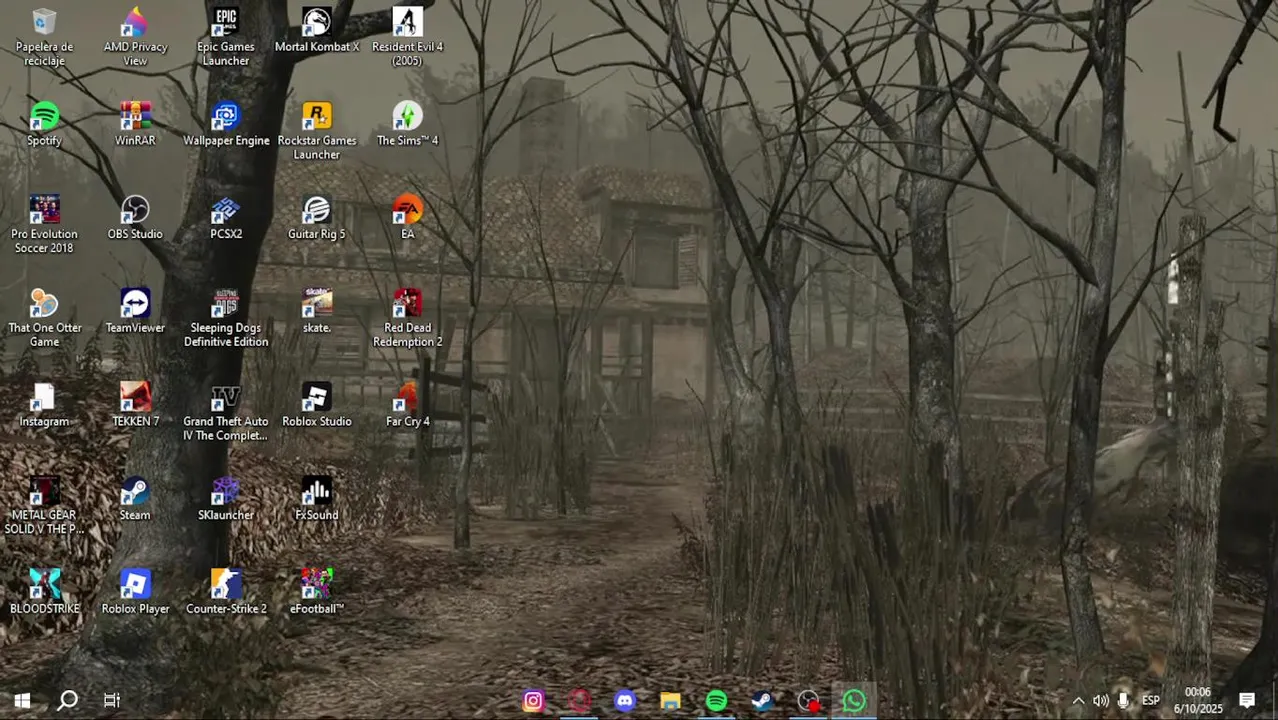Click the microphone tray icon
The image size is (1278, 720).
pos(1124,701)
